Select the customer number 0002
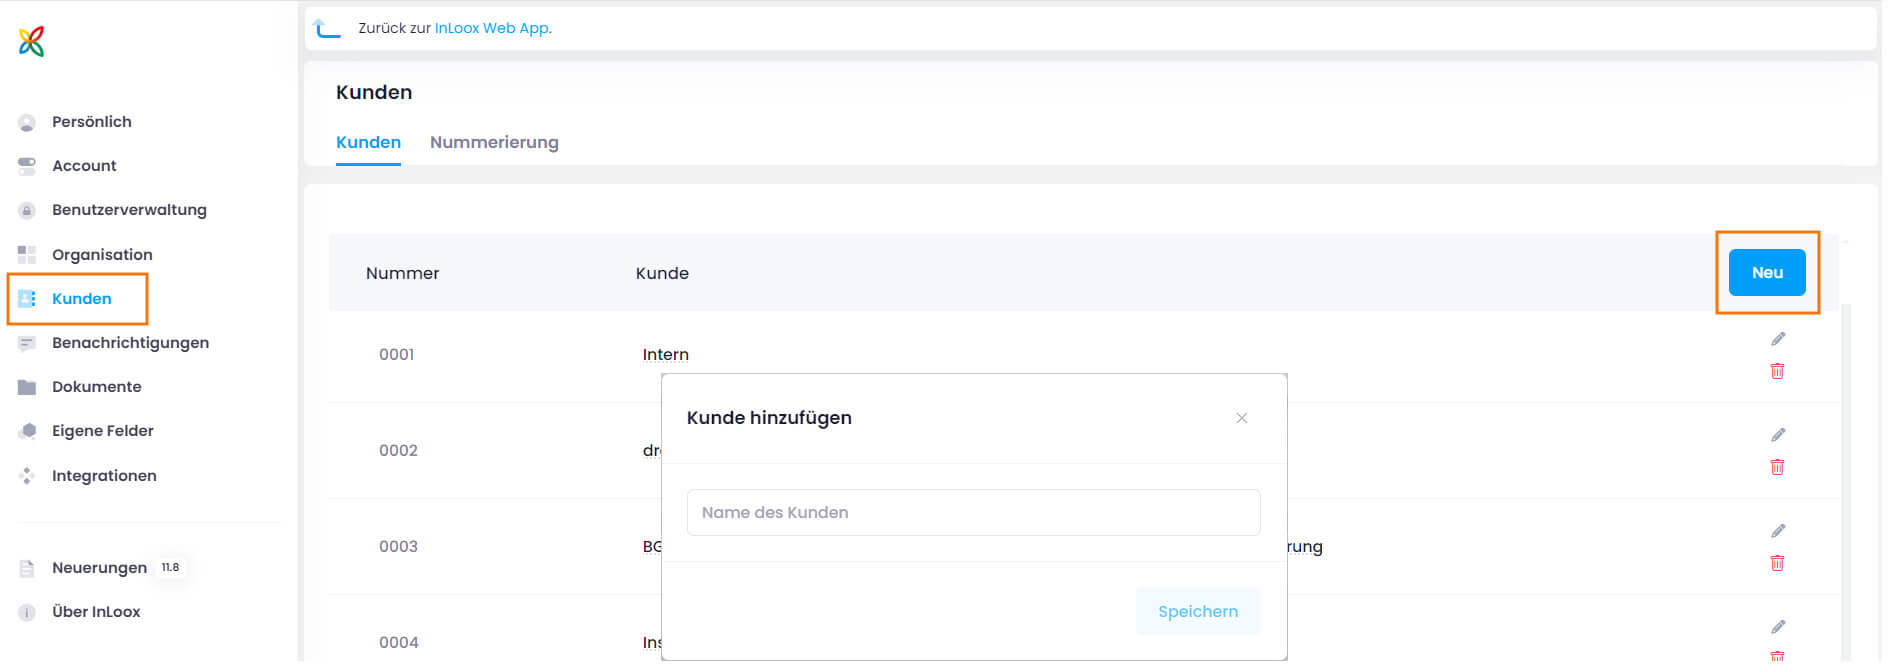This screenshot has height=672, width=1890. click(398, 450)
